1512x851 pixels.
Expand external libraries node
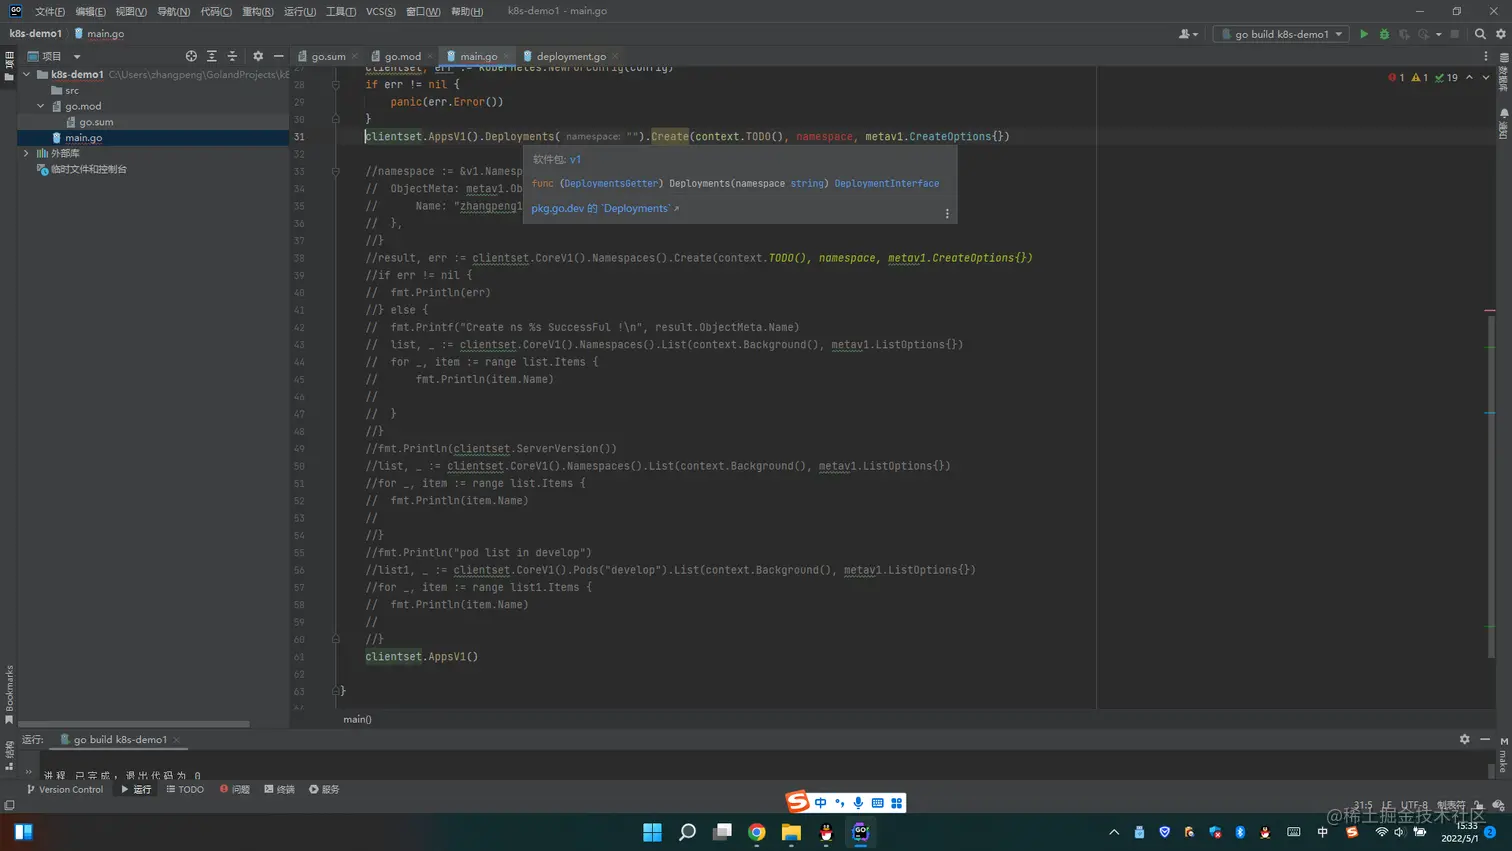27,153
